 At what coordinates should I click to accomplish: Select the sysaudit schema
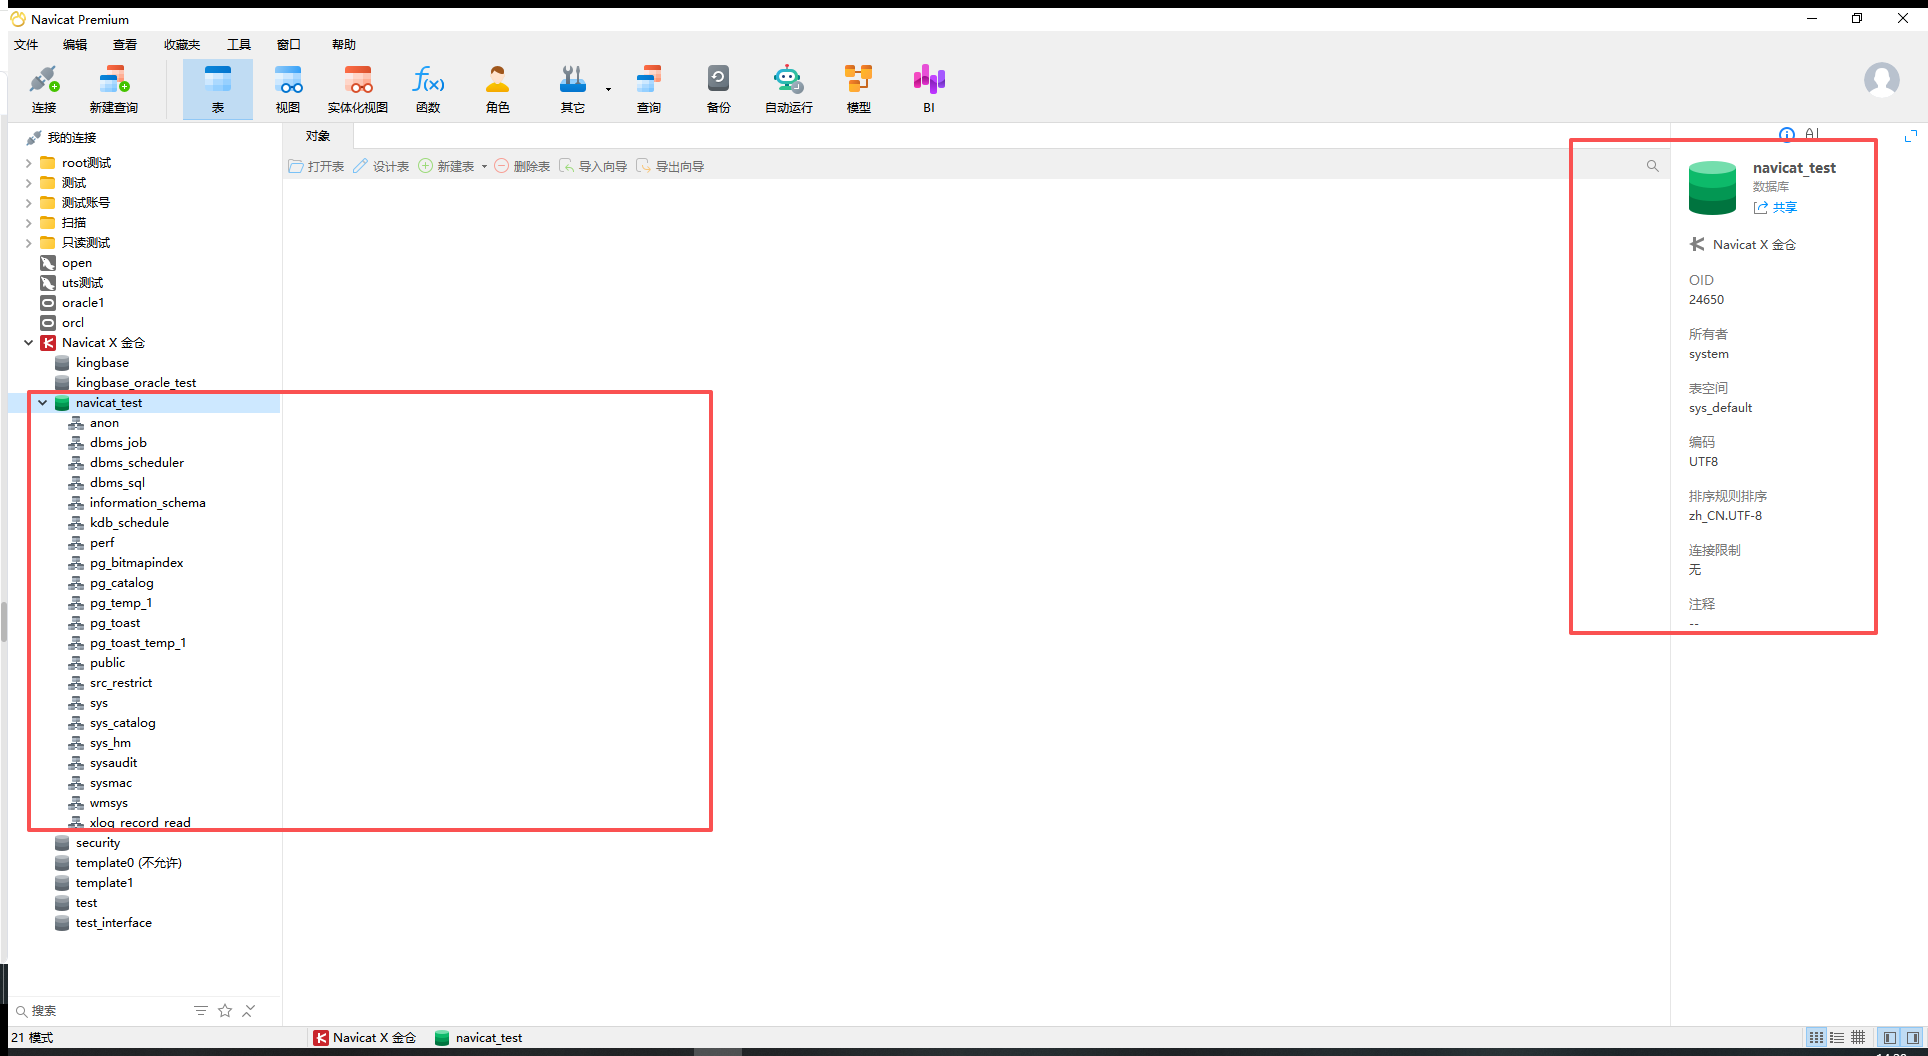click(113, 763)
